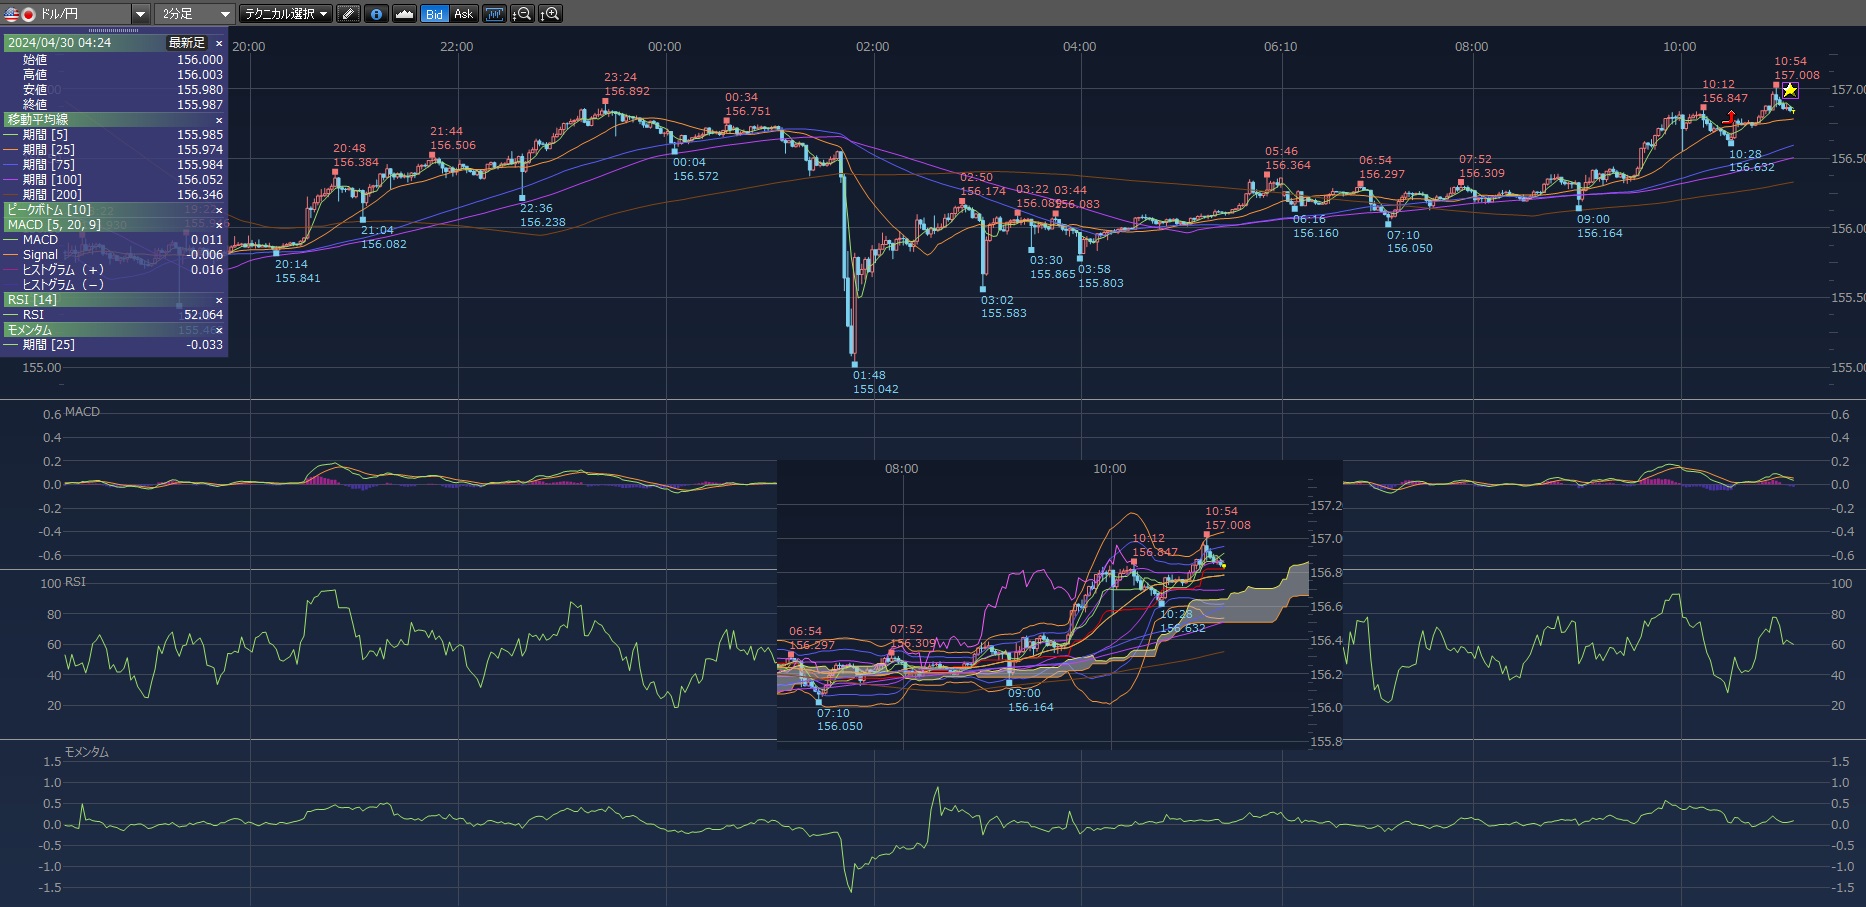Image resolution: width=1866 pixels, height=907 pixels.
Task: Open the テクニカル選択 dropdown menu
Action: pos(286,14)
